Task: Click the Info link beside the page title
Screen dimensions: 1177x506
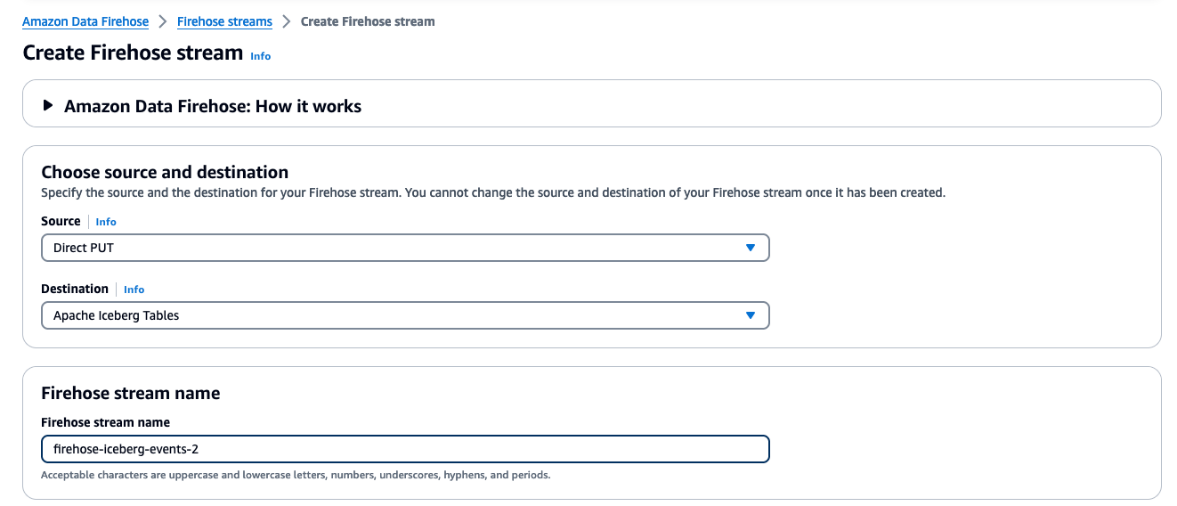Action: coord(260,56)
